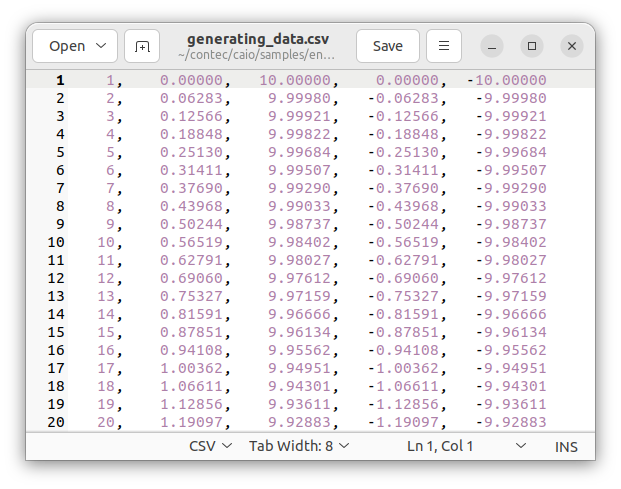Image resolution: width=621 pixels, height=489 pixels.
Task: Place cursor on value -9.92883 in last row
Action: [x=511, y=422]
